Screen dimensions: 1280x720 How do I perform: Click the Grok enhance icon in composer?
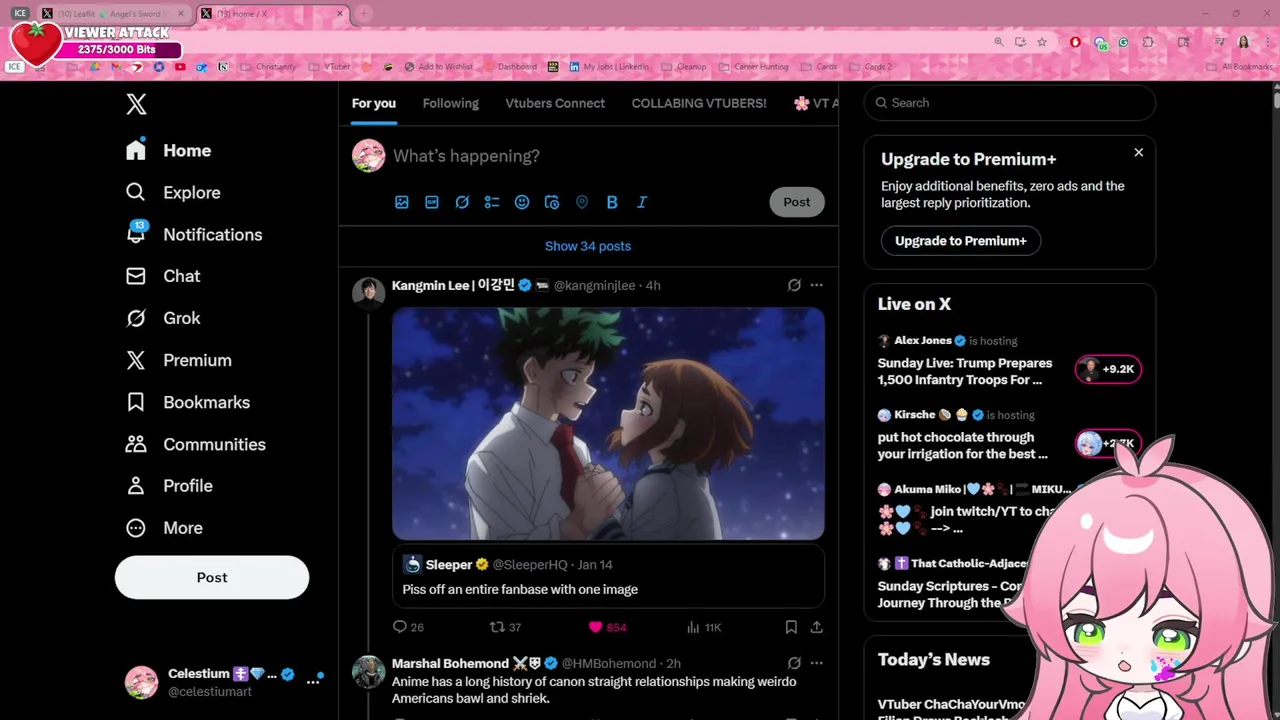[462, 202]
